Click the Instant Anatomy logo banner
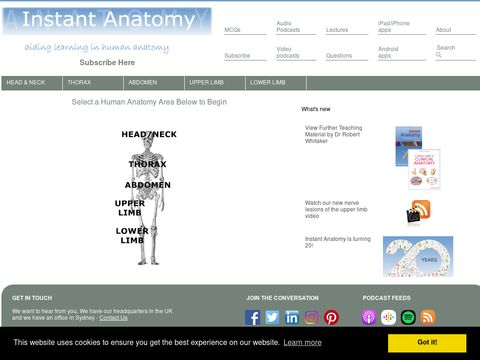Image resolution: width=480 pixels, height=360 pixels. pyautogui.click(x=107, y=21)
